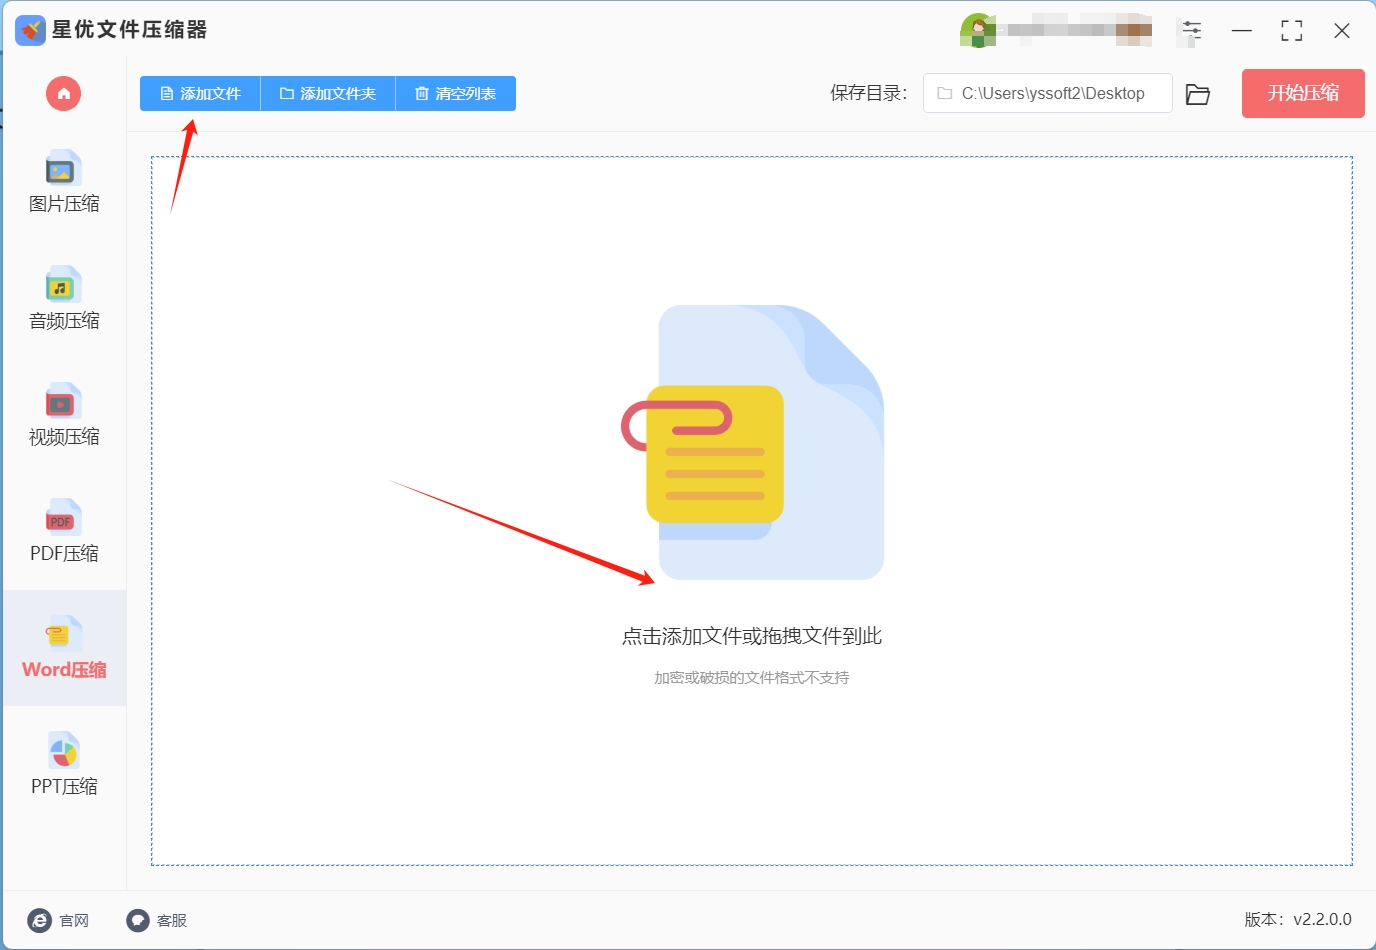Click the version v2.2.0.0 label
The image size is (1376, 950).
point(1298,919)
